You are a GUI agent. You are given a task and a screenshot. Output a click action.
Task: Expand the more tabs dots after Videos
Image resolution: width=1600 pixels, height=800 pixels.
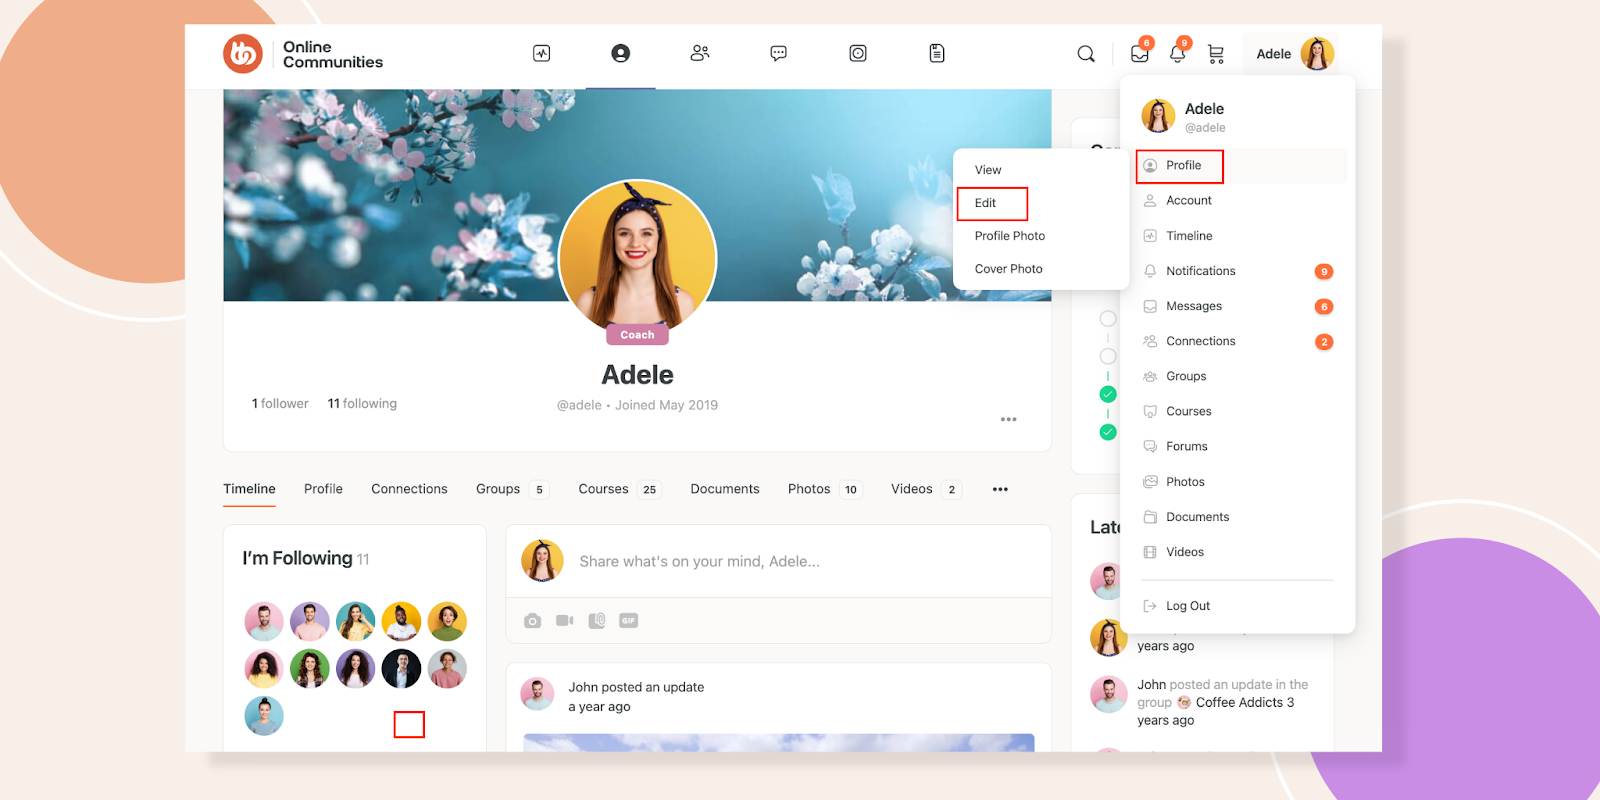[x=1000, y=489]
